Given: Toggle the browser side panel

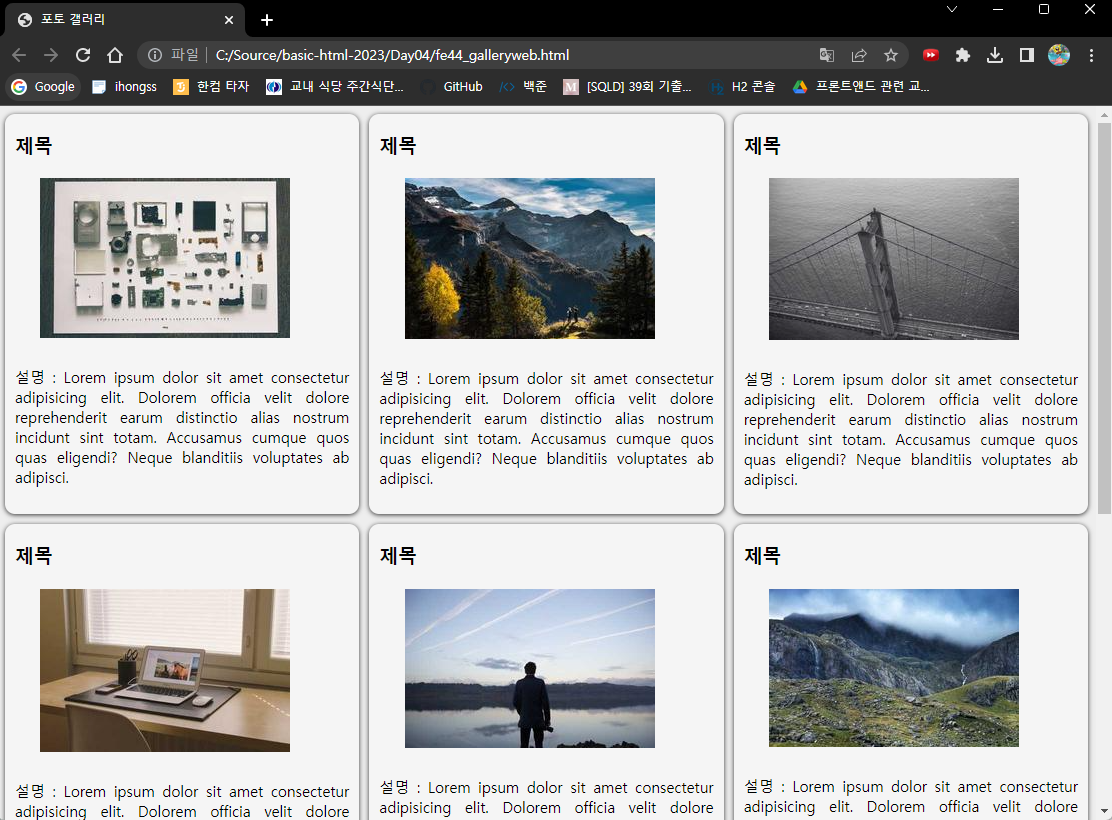Looking at the screenshot, I should (x=1026, y=55).
